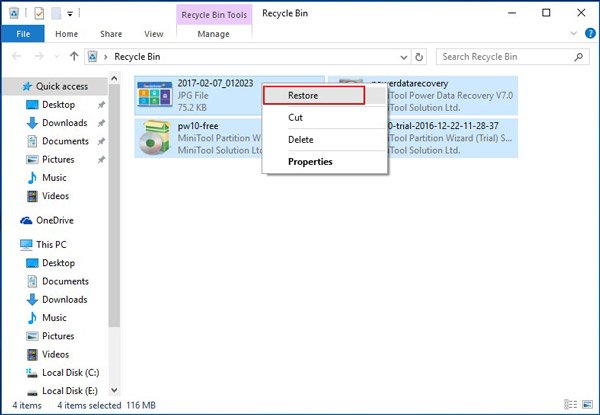Viewport: 600px width, 415px height.
Task: Select the pw10-free installer disc icon
Action: pyautogui.click(x=155, y=138)
